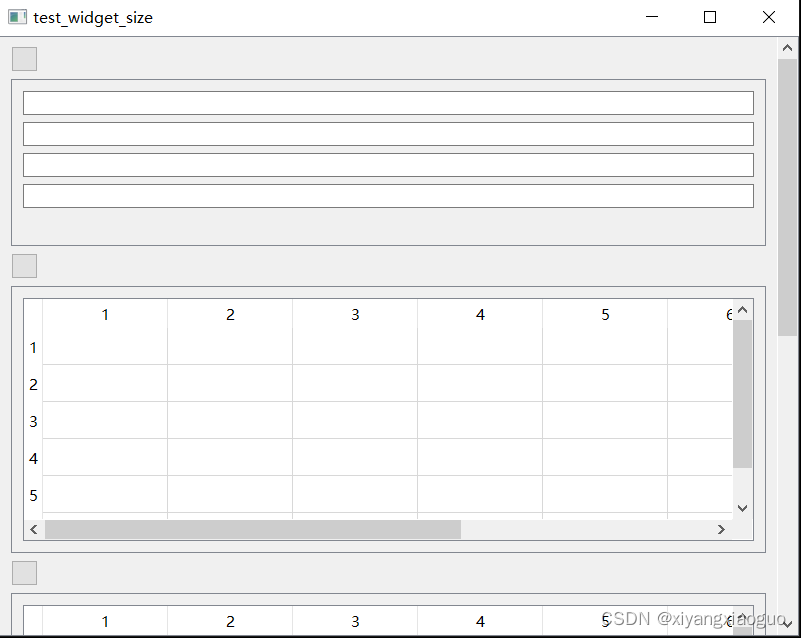The height and width of the screenshot is (638, 801).
Task: Select row header 1 in first table
Action: pos(33,347)
